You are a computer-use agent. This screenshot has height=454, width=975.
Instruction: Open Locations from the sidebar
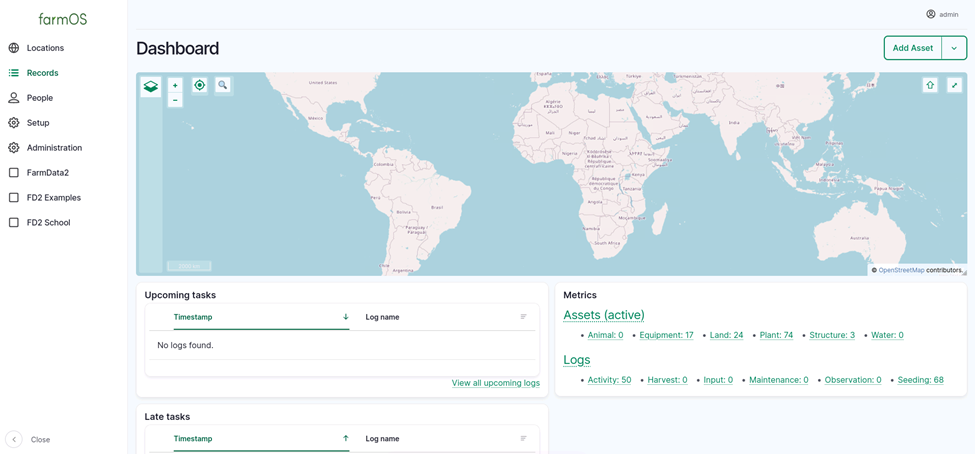pos(45,48)
